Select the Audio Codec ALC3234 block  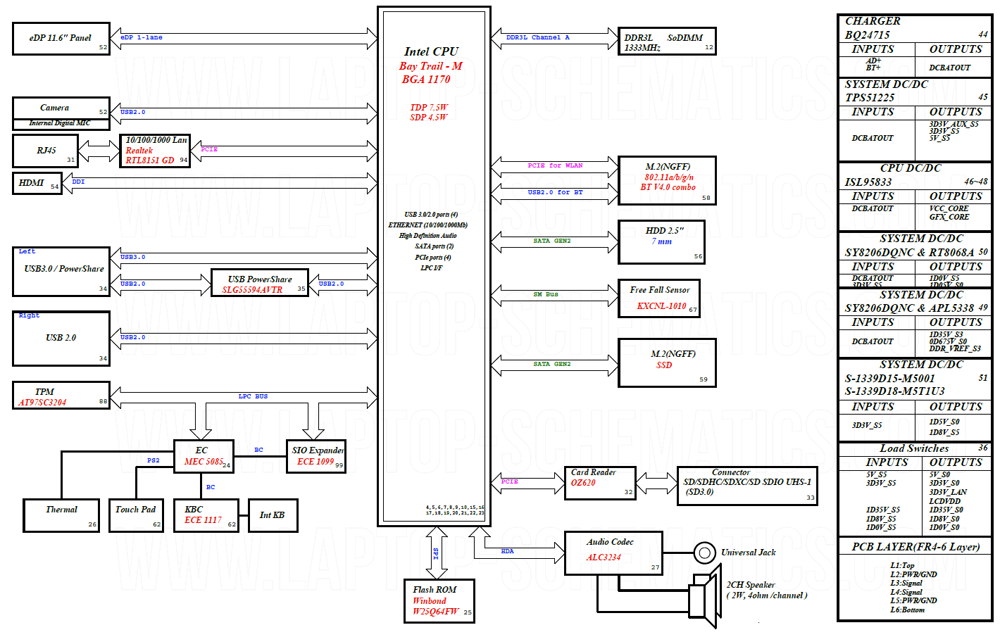(x=614, y=553)
